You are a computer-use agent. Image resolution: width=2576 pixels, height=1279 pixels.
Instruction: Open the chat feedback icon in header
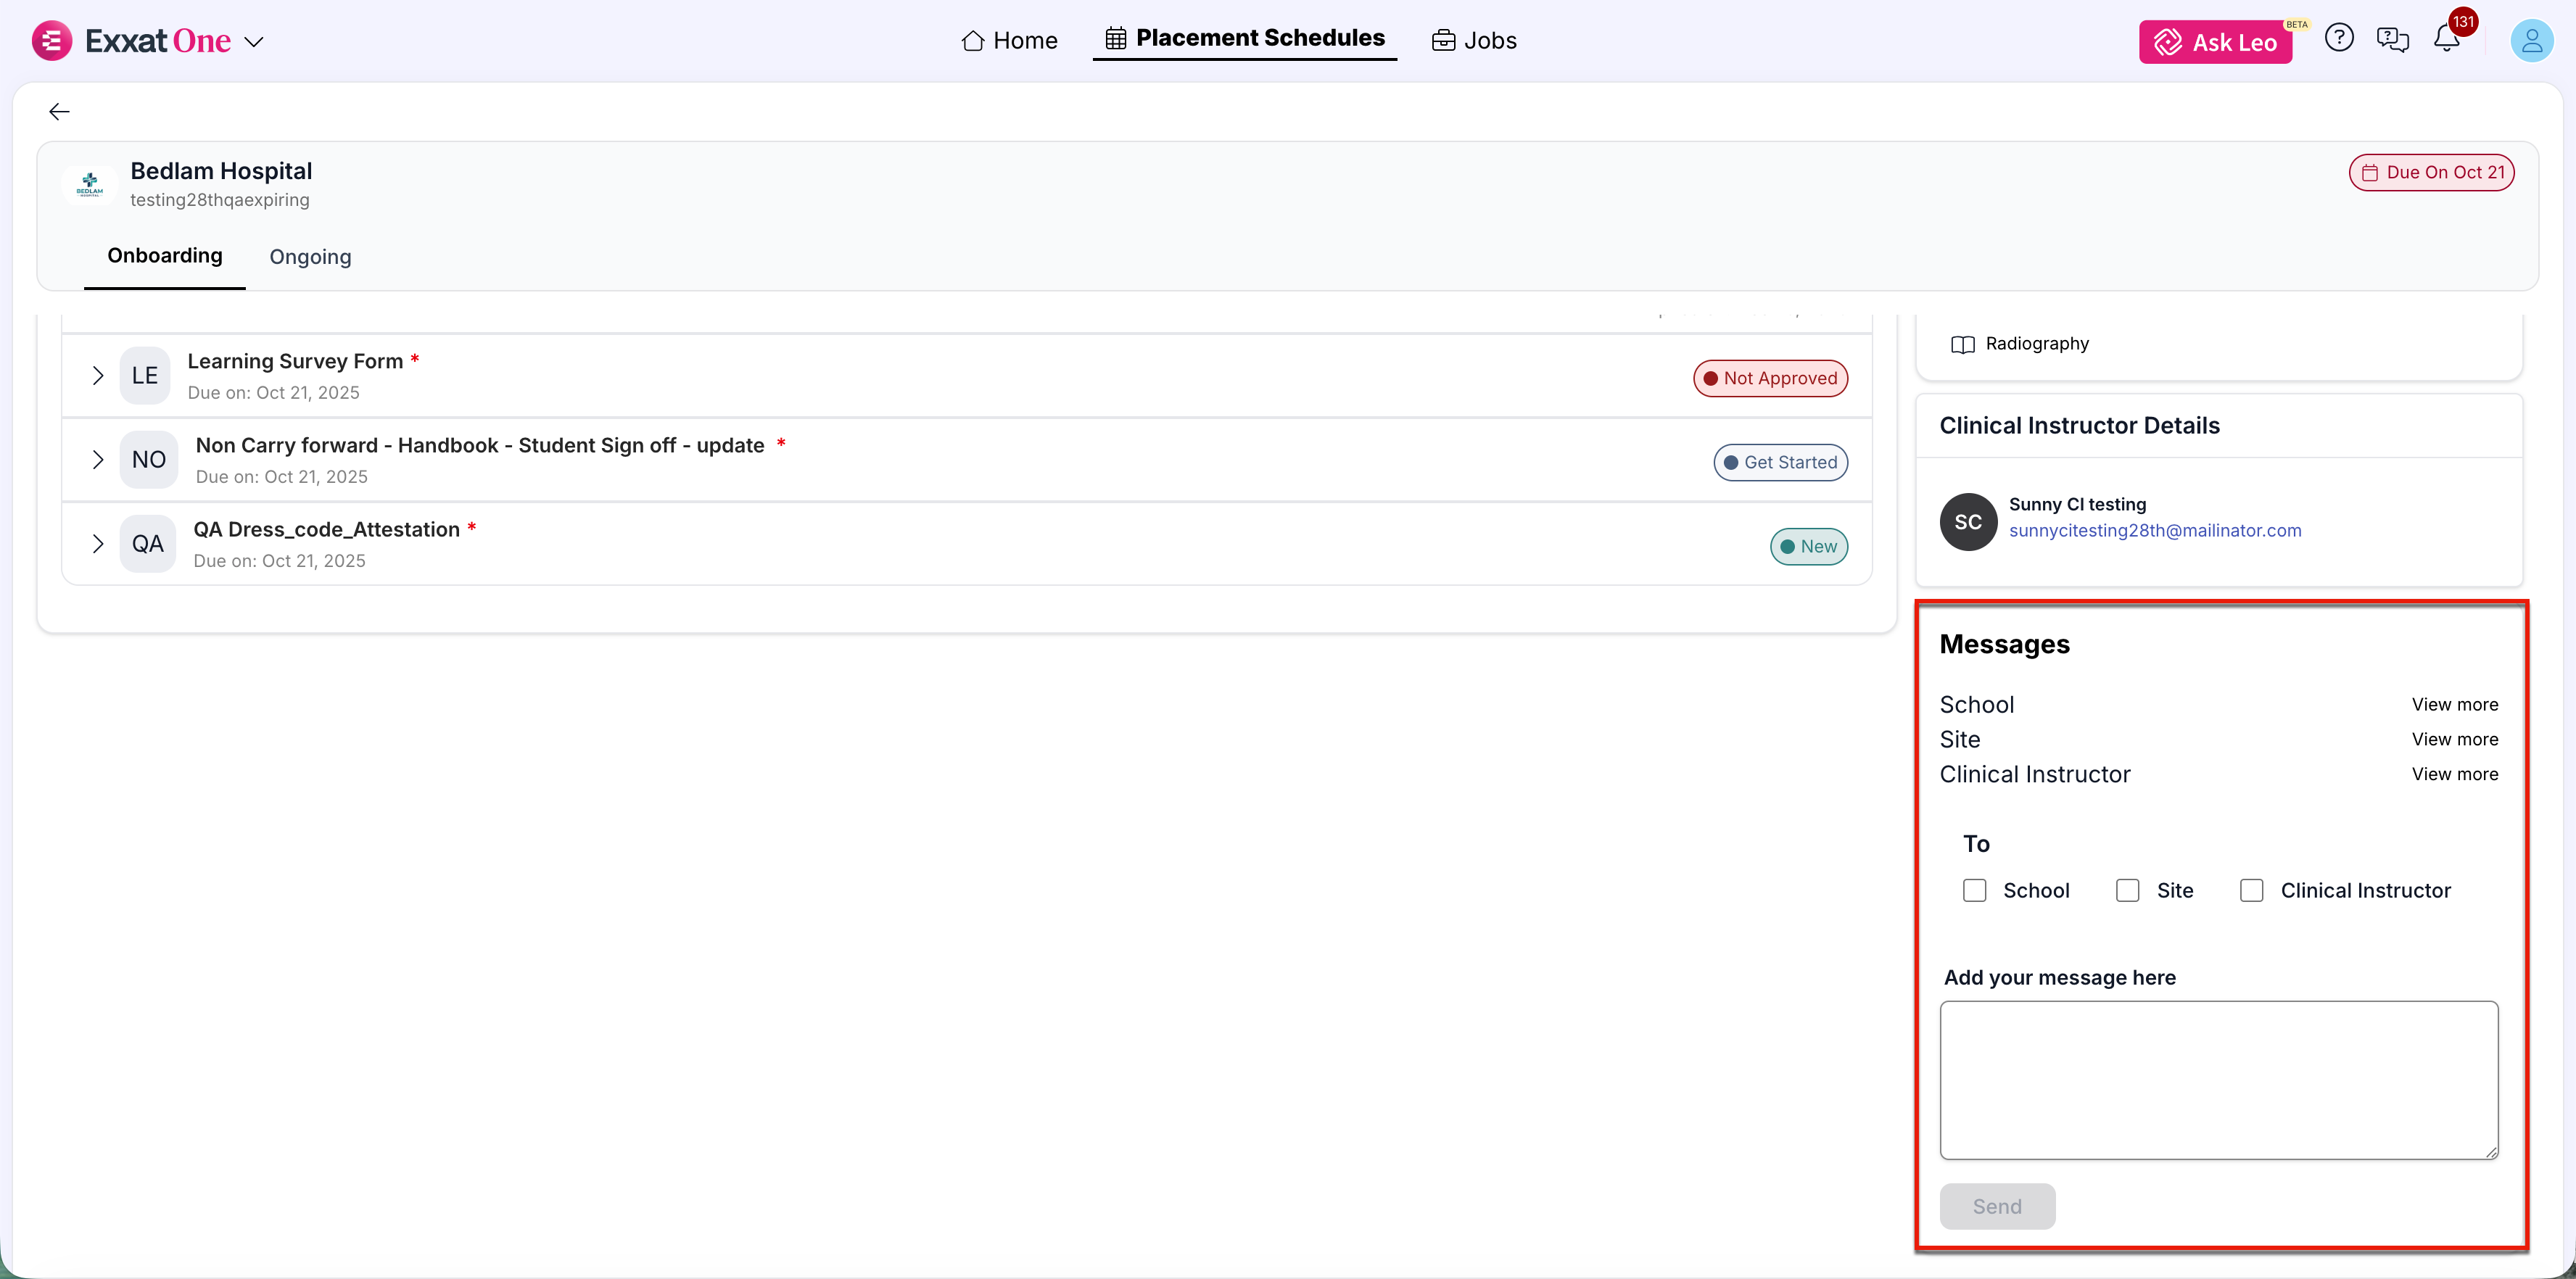pyautogui.click(x=2393, y=39)
